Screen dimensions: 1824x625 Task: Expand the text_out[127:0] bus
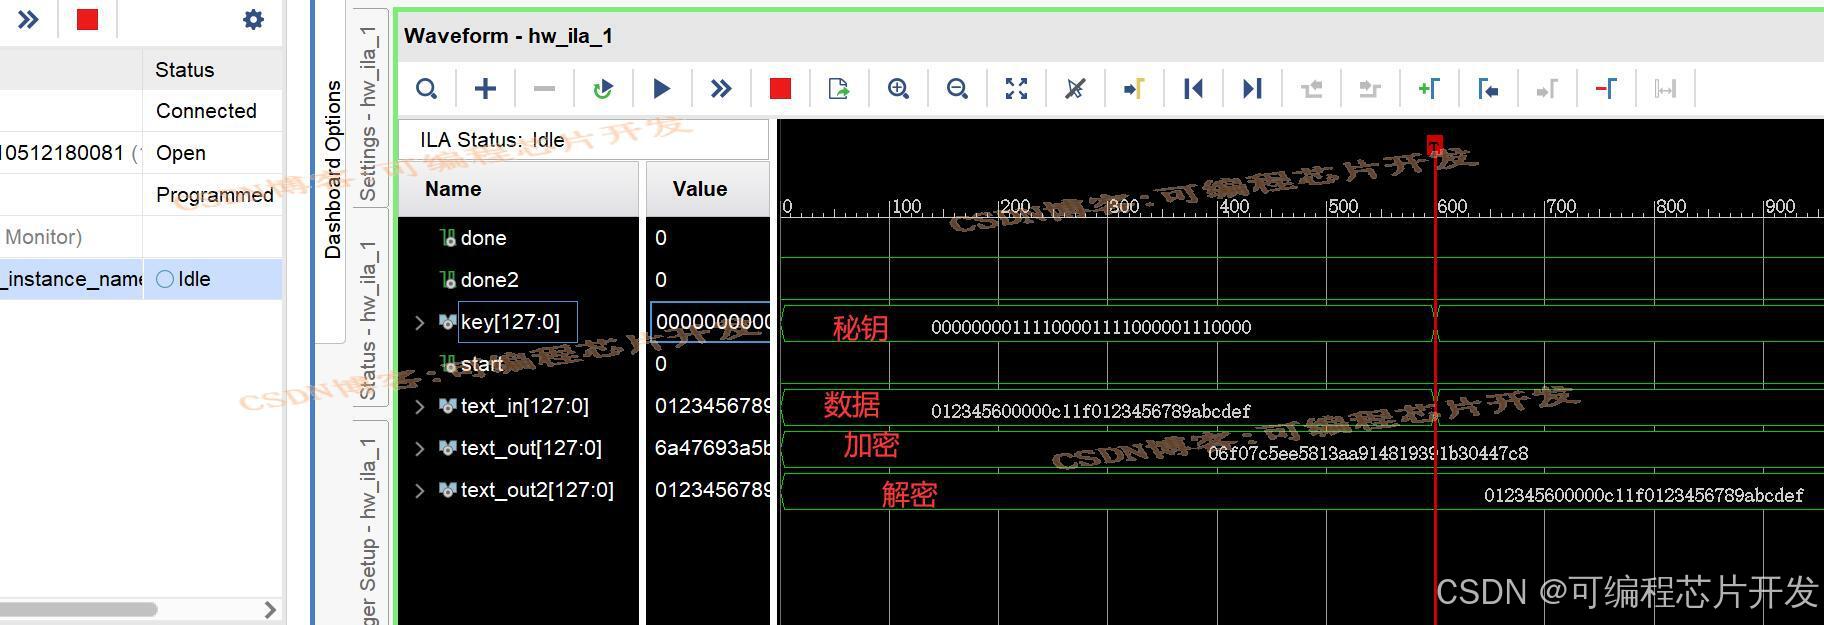click(420, 448)
